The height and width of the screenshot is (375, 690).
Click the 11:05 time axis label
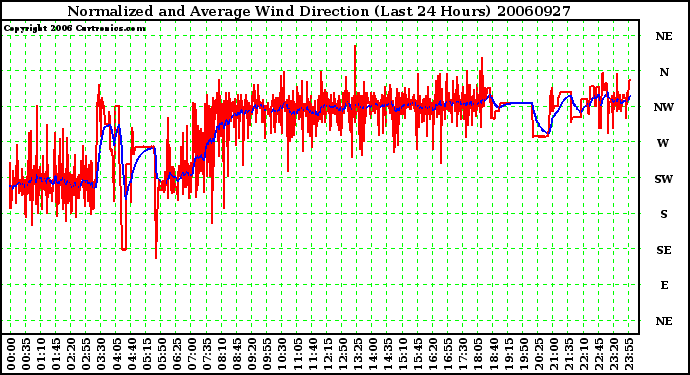297,354
